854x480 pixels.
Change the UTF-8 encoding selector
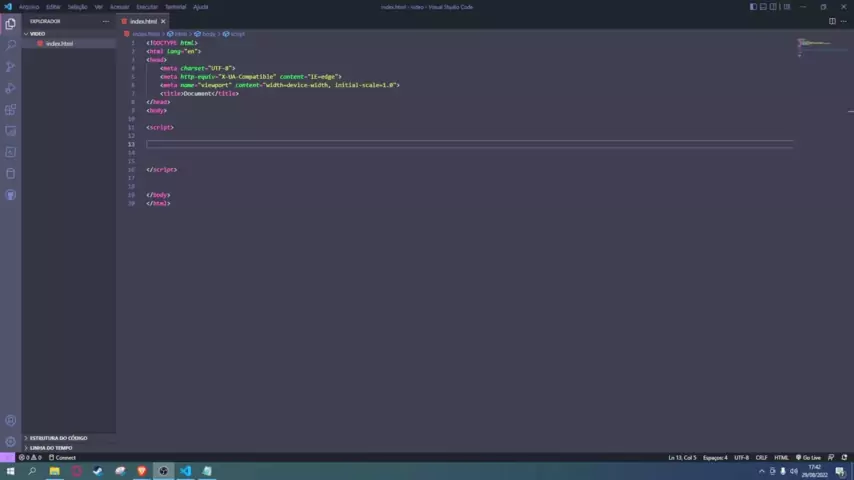point(741,458)
